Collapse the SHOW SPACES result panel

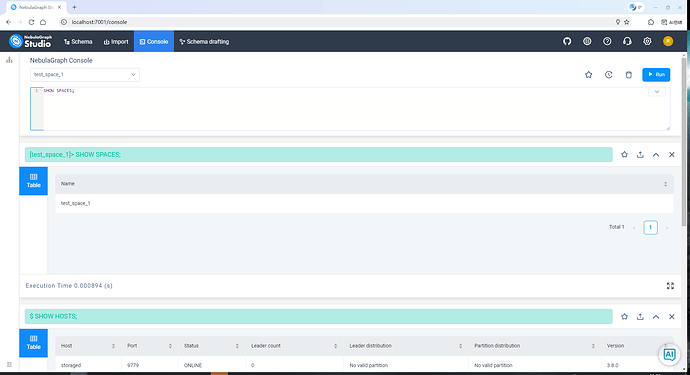(x=656, y=154)
